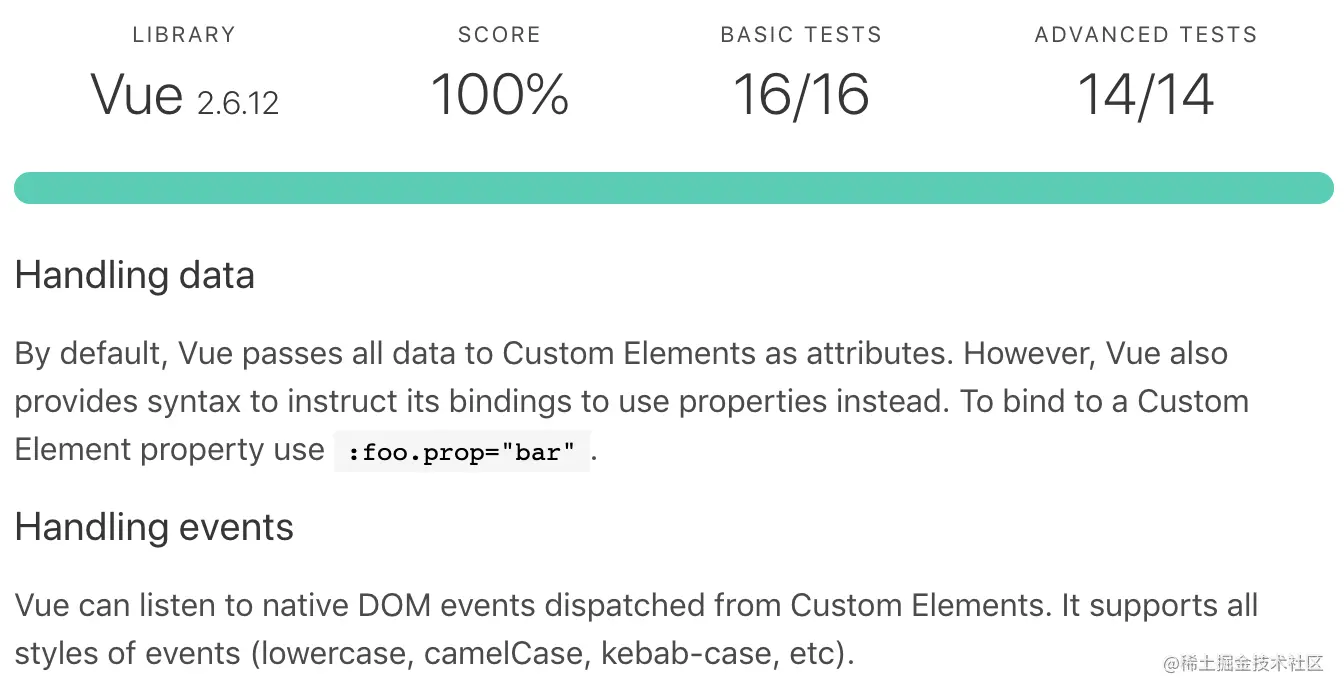
Task: Select the 2.6.12 version number
Action: click(x=238, y=103)
